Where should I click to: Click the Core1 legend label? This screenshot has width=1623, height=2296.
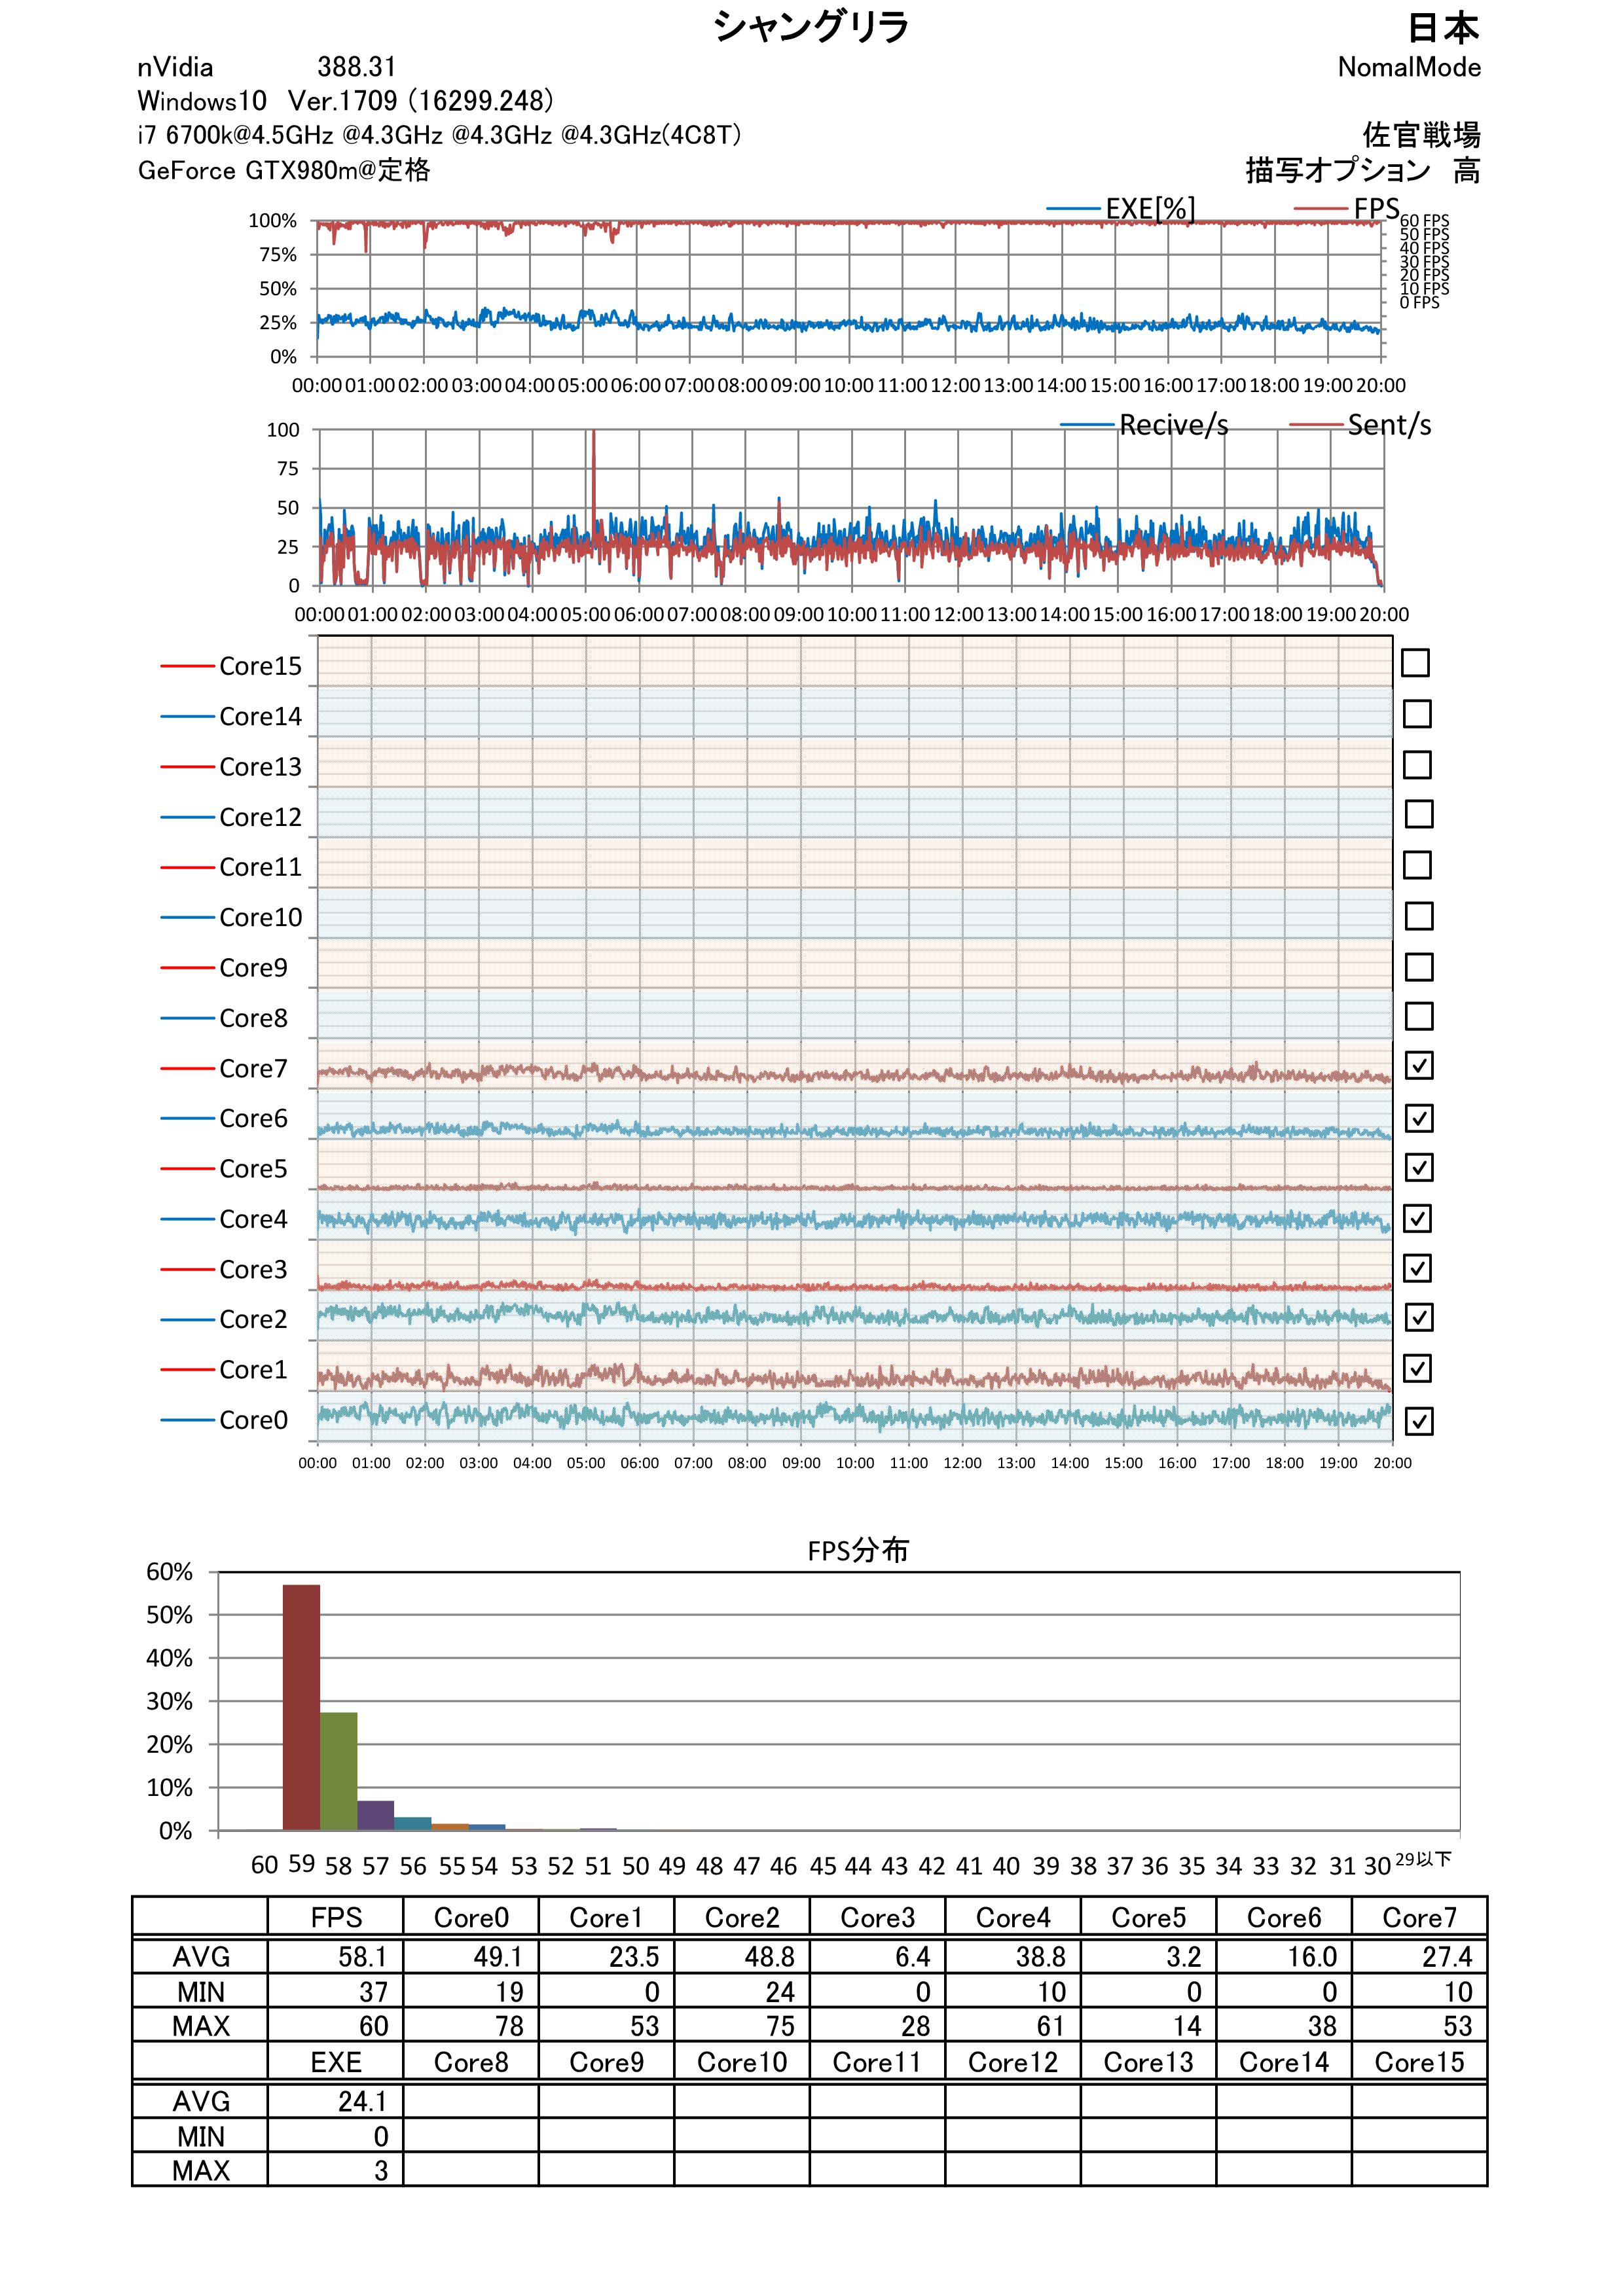click(x=253, y=1370)
